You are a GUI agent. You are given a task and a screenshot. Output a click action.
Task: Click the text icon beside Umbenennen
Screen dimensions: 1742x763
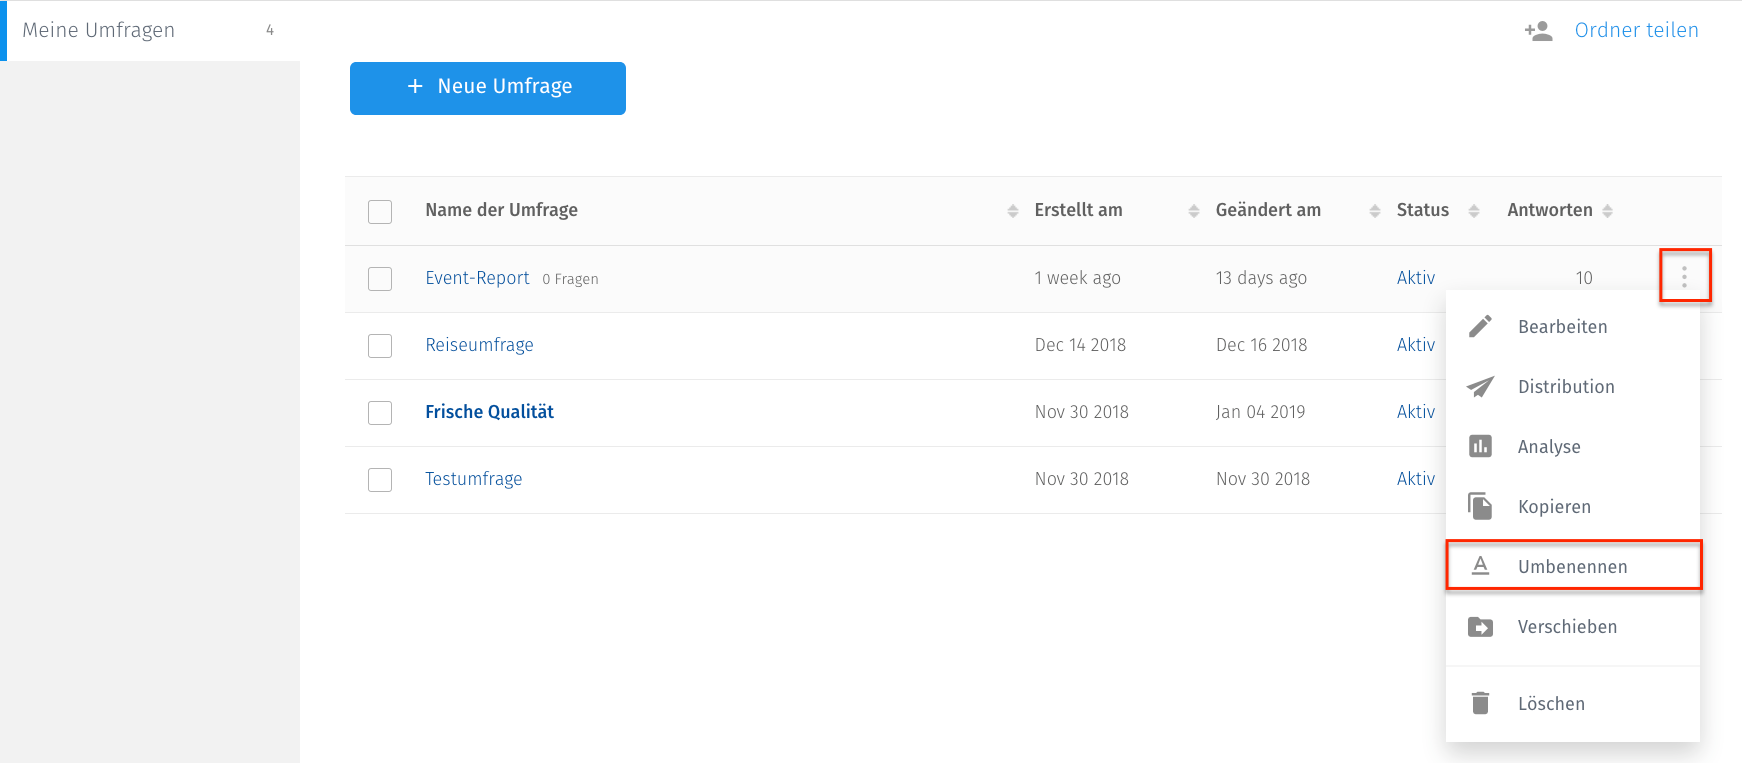pos(1480,566)
